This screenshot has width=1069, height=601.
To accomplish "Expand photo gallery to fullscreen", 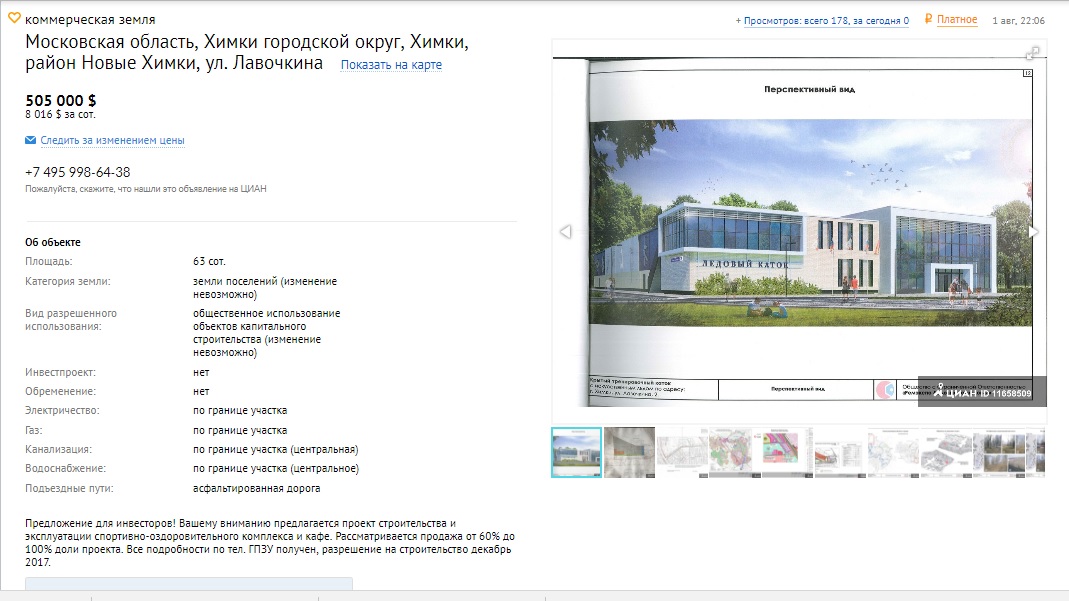I will tap(1032, 53).
